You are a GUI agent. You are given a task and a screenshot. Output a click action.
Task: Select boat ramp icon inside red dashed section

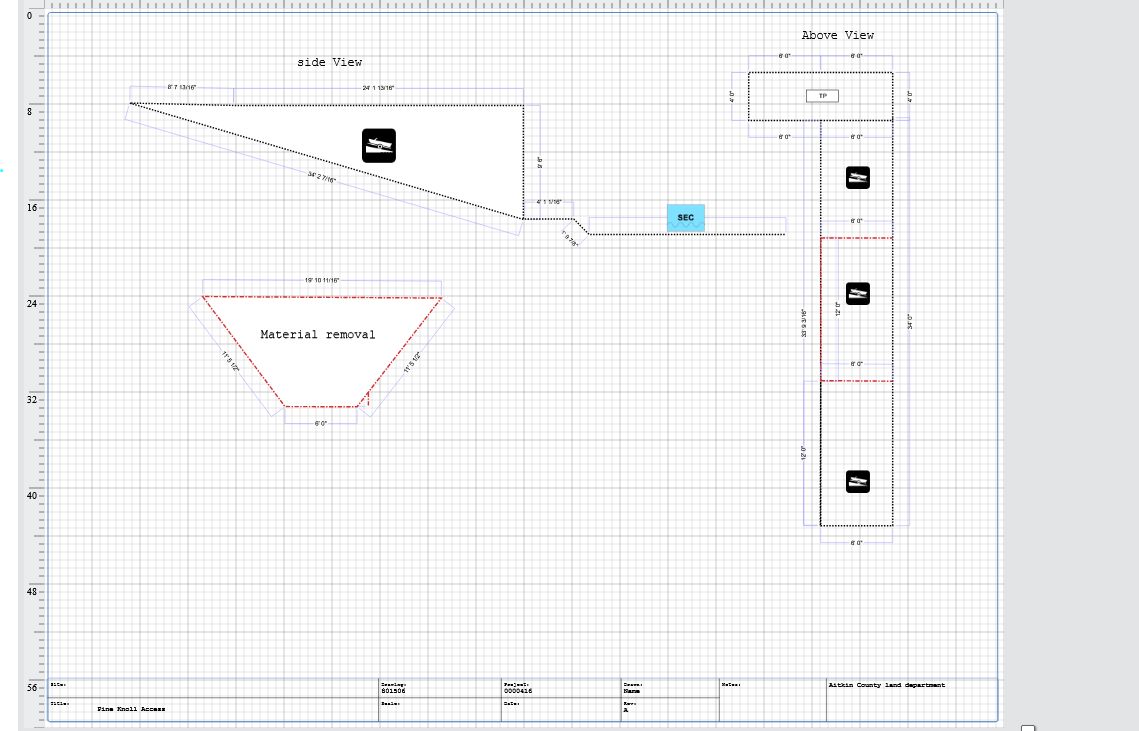click(857, 294)
